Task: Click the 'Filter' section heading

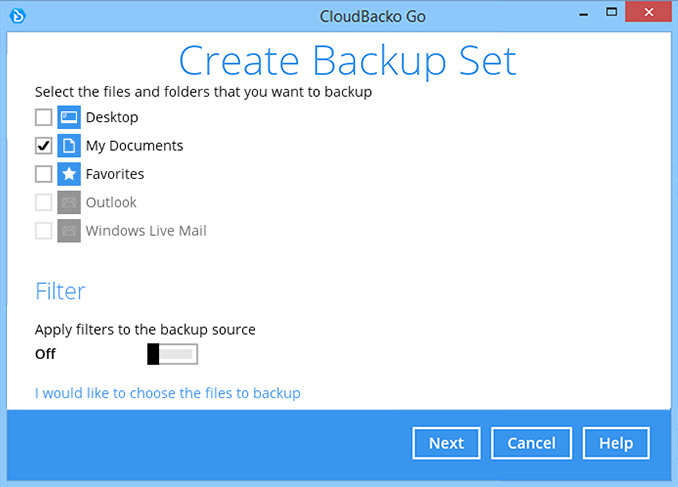Action: pos(60,291)
